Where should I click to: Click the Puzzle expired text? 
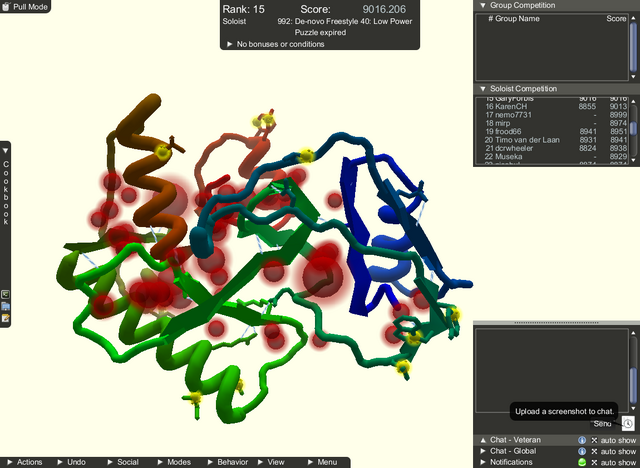(x=320, y=33)
